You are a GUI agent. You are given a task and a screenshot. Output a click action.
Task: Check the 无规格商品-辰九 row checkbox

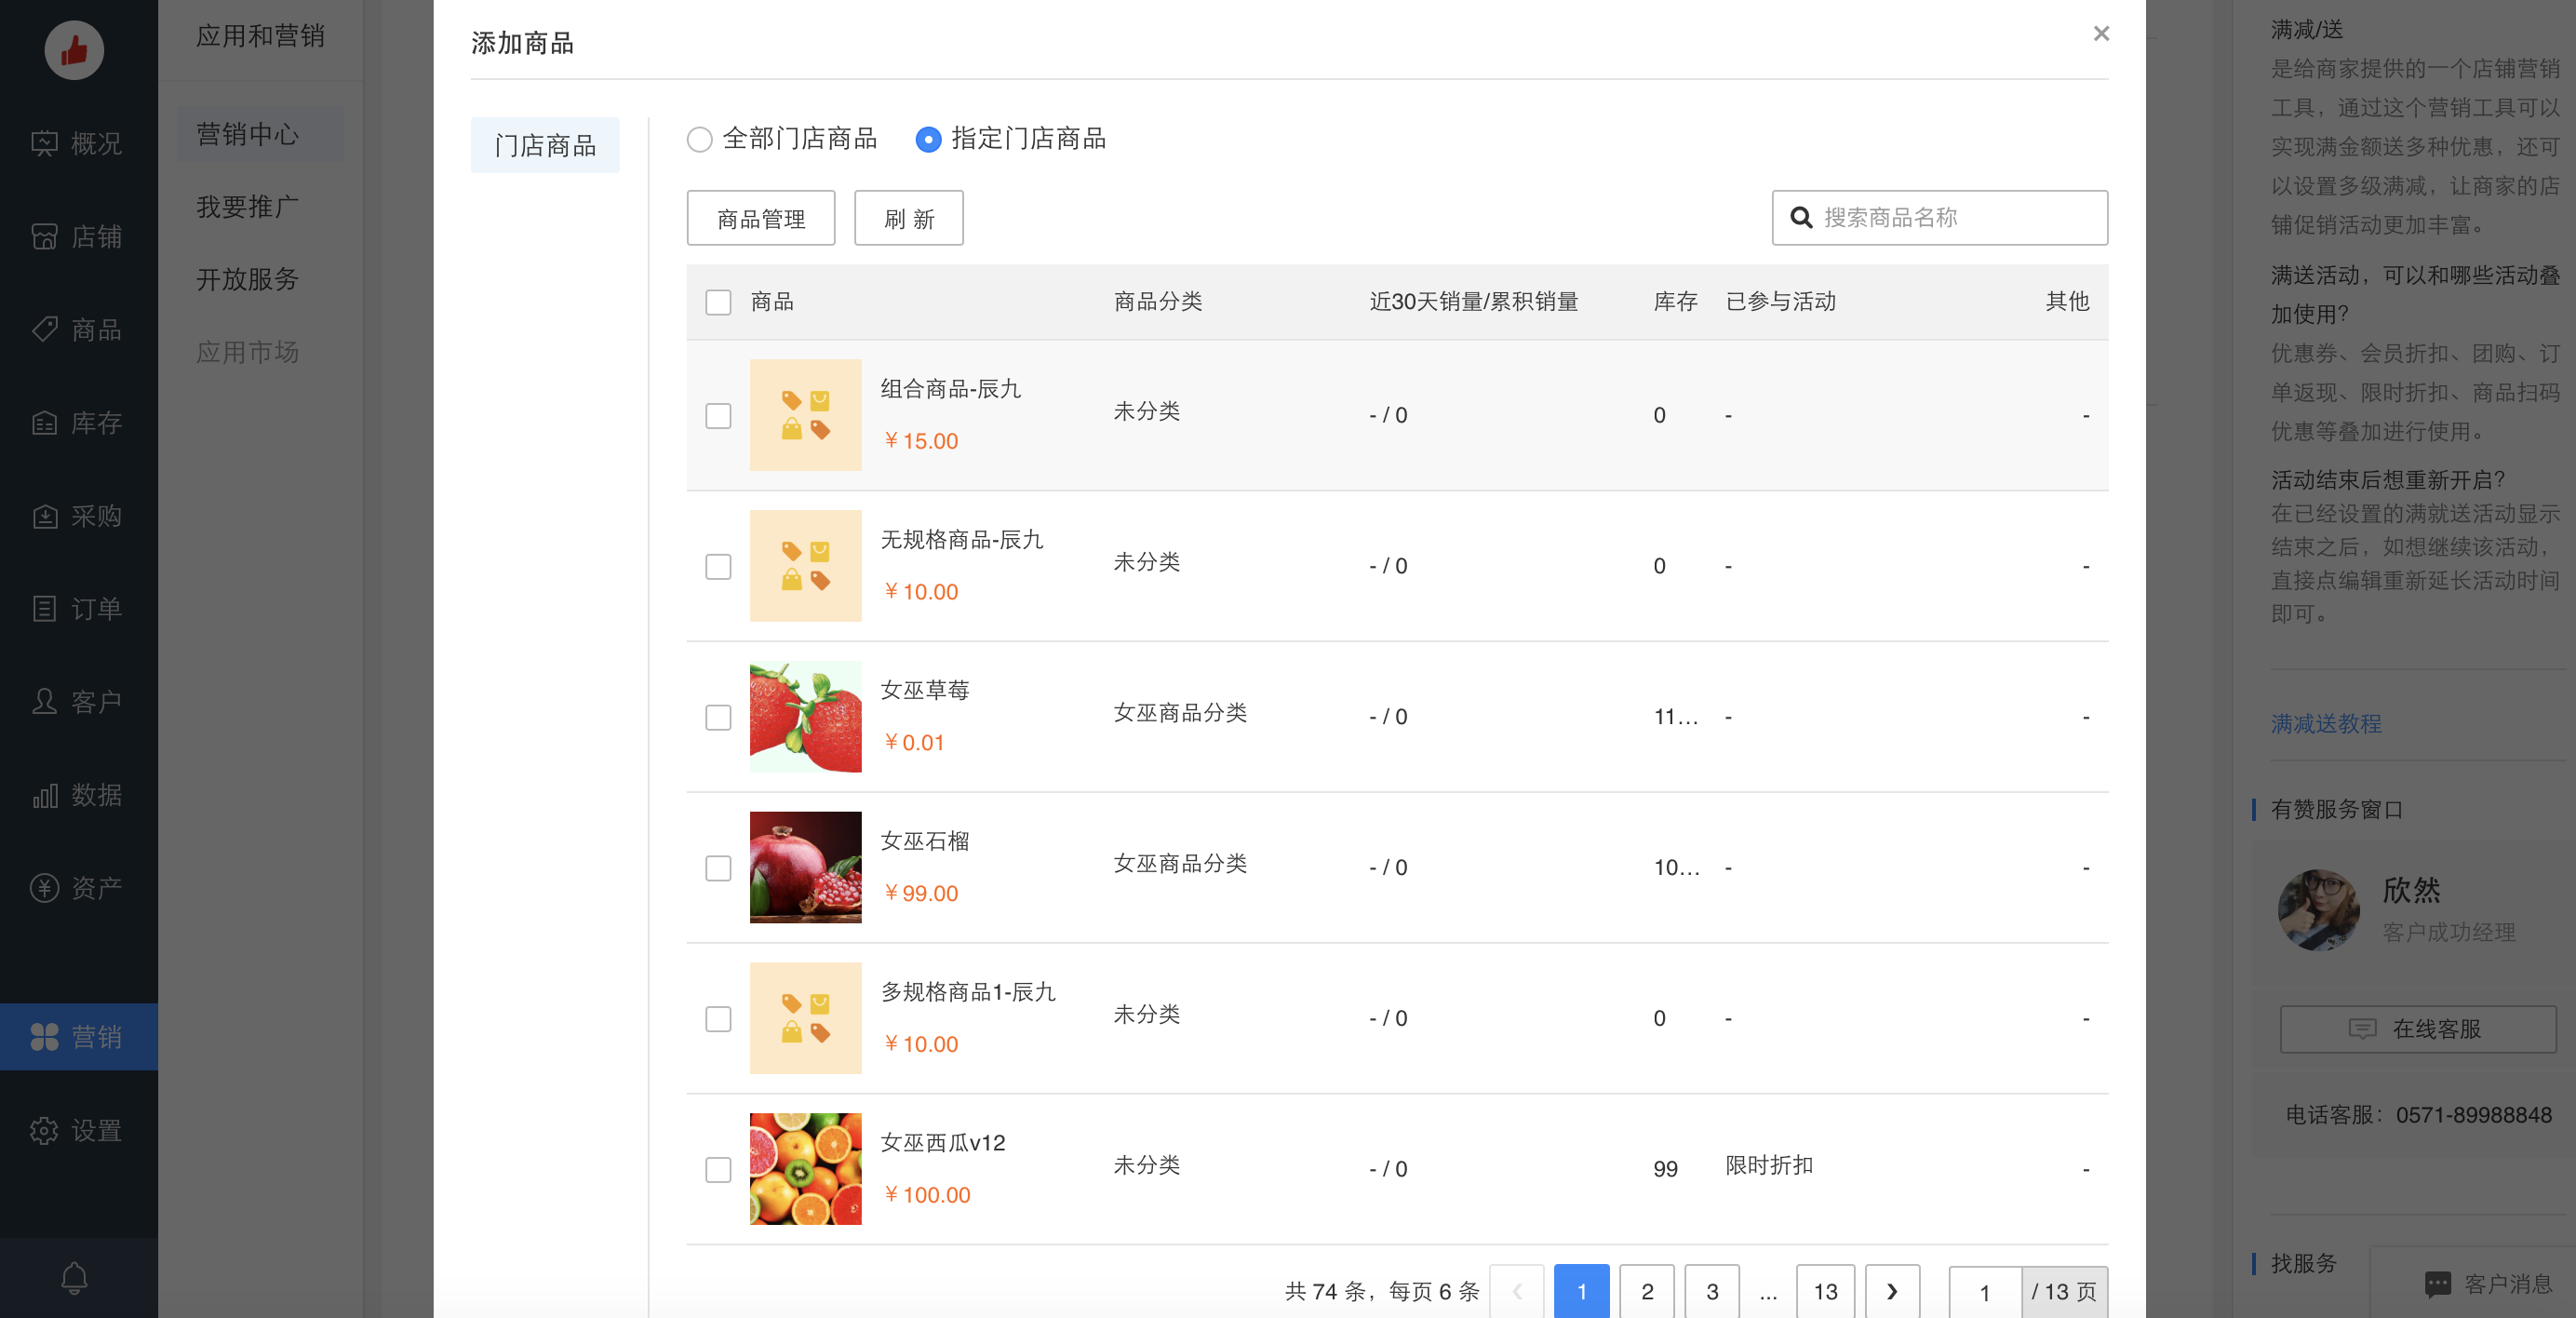point(718,566)
